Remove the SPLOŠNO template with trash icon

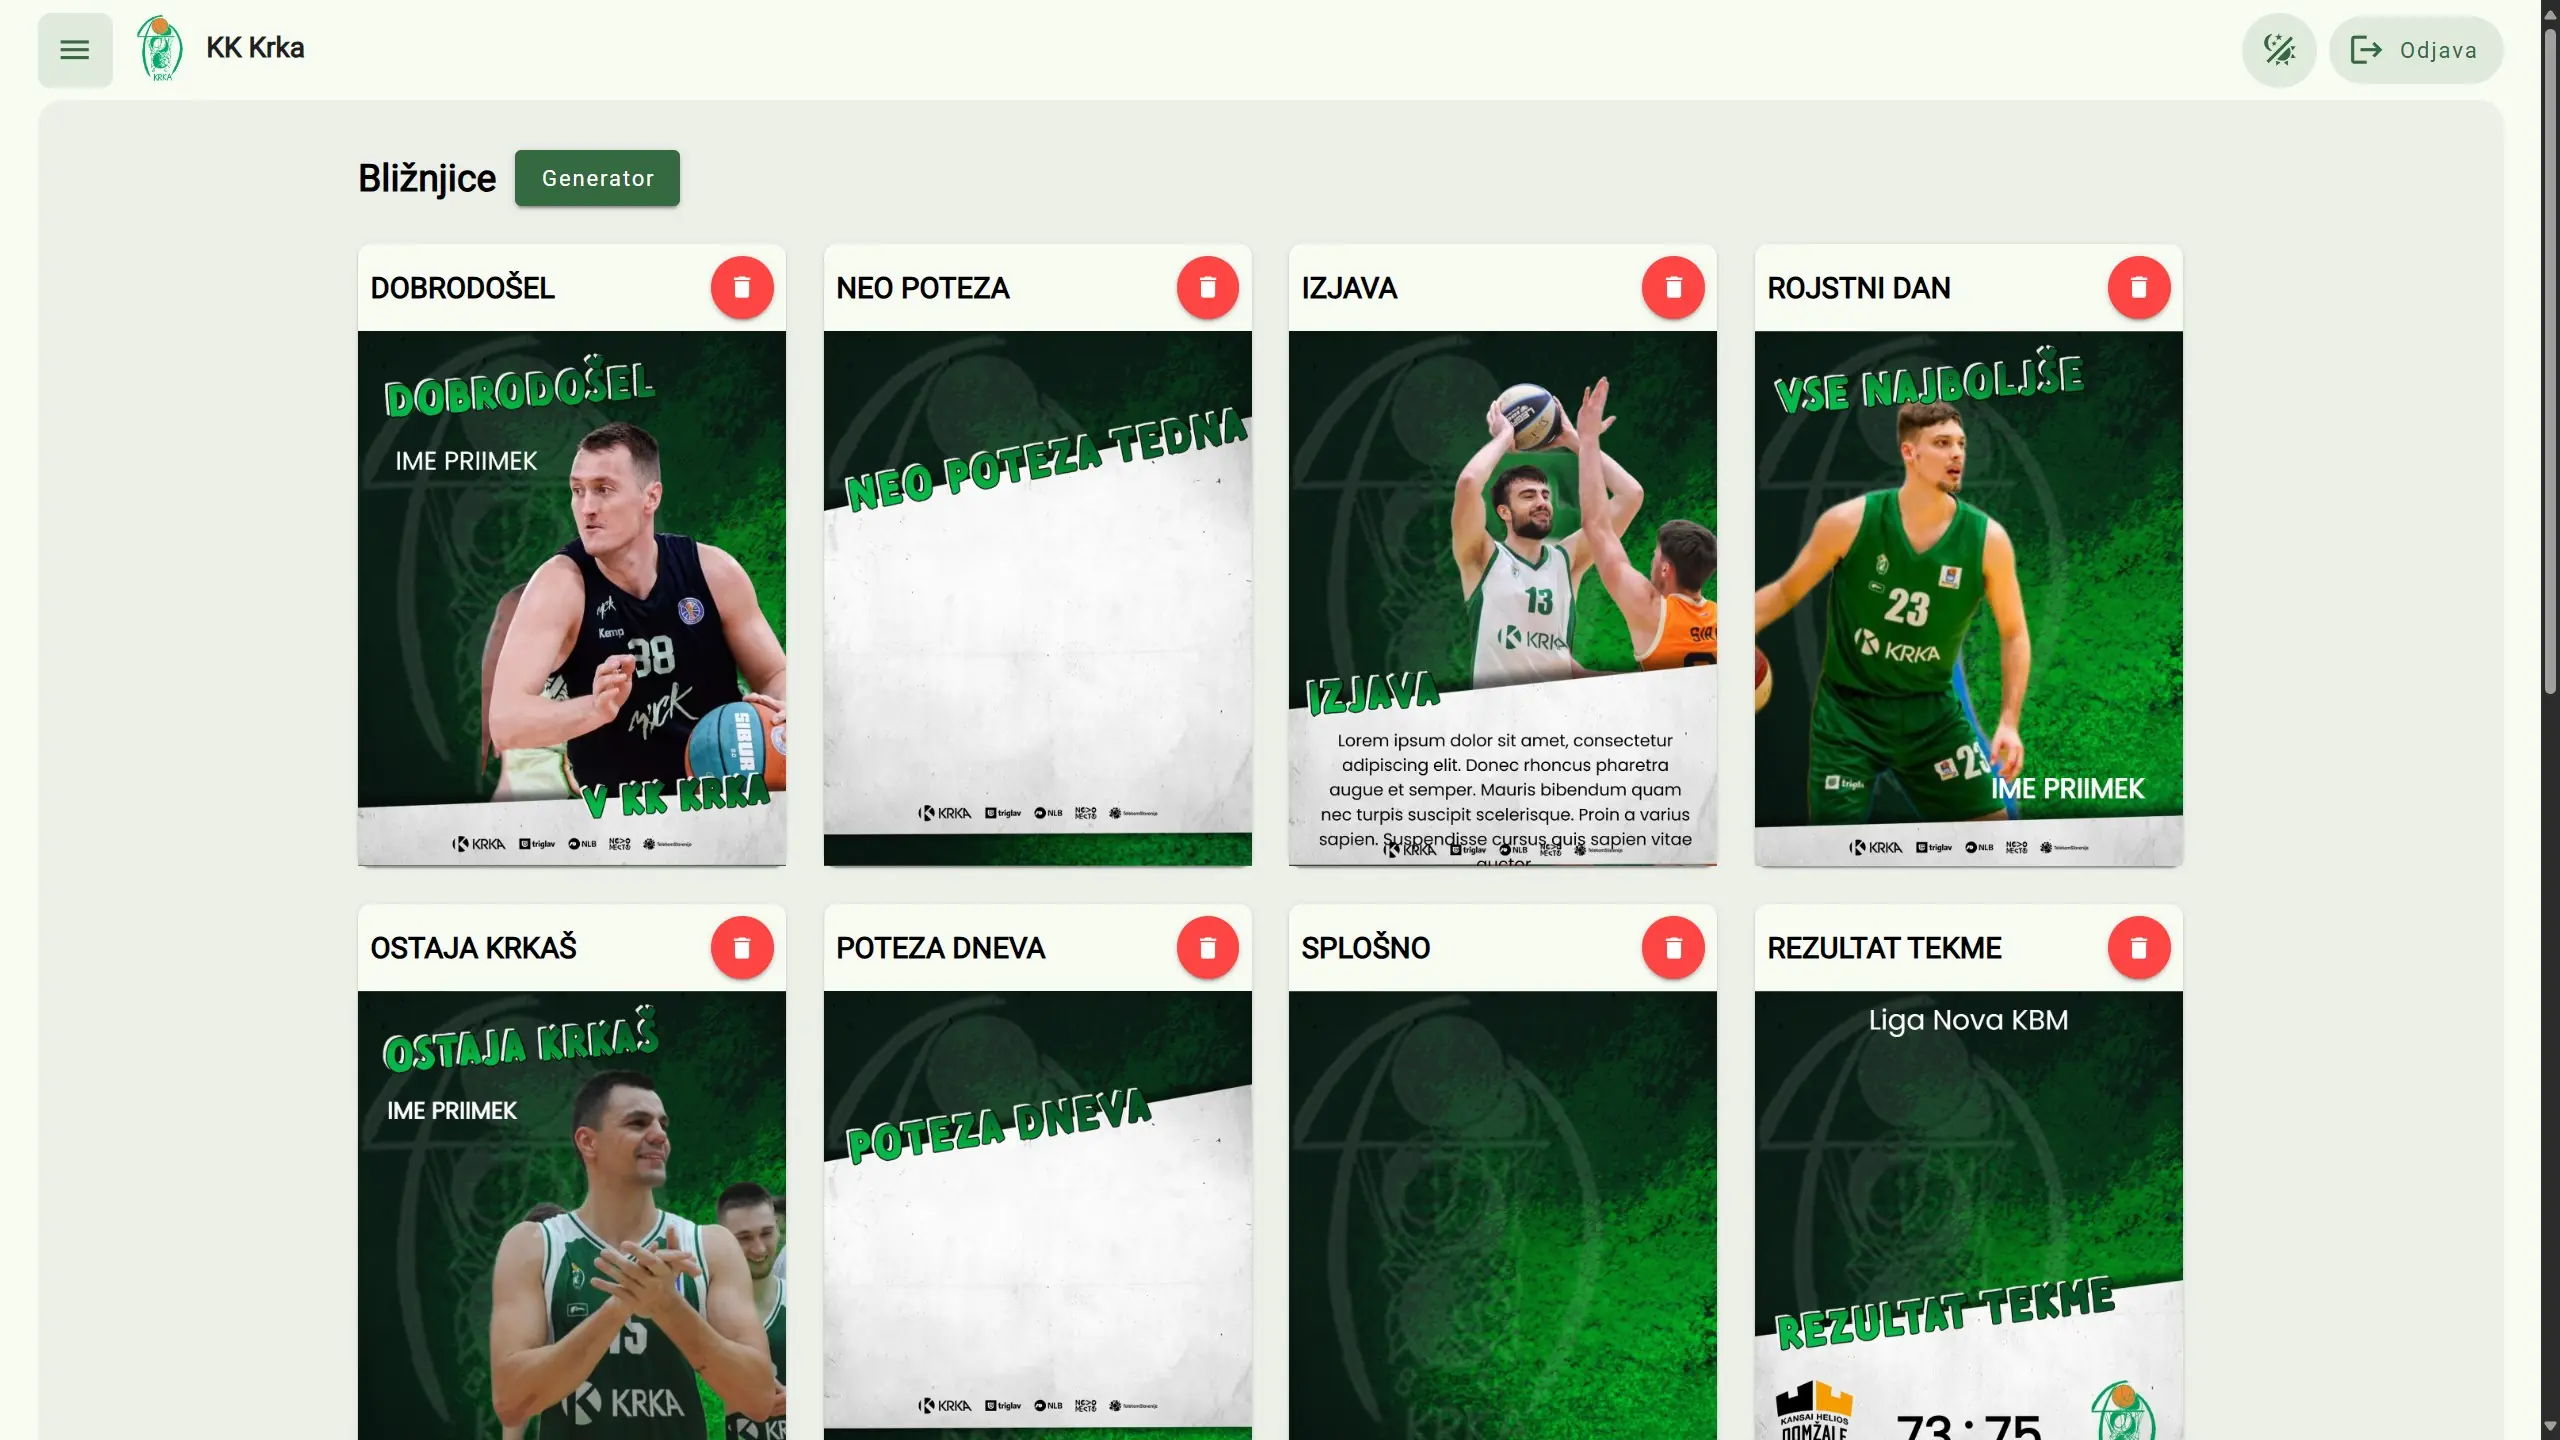[1673, 947]
